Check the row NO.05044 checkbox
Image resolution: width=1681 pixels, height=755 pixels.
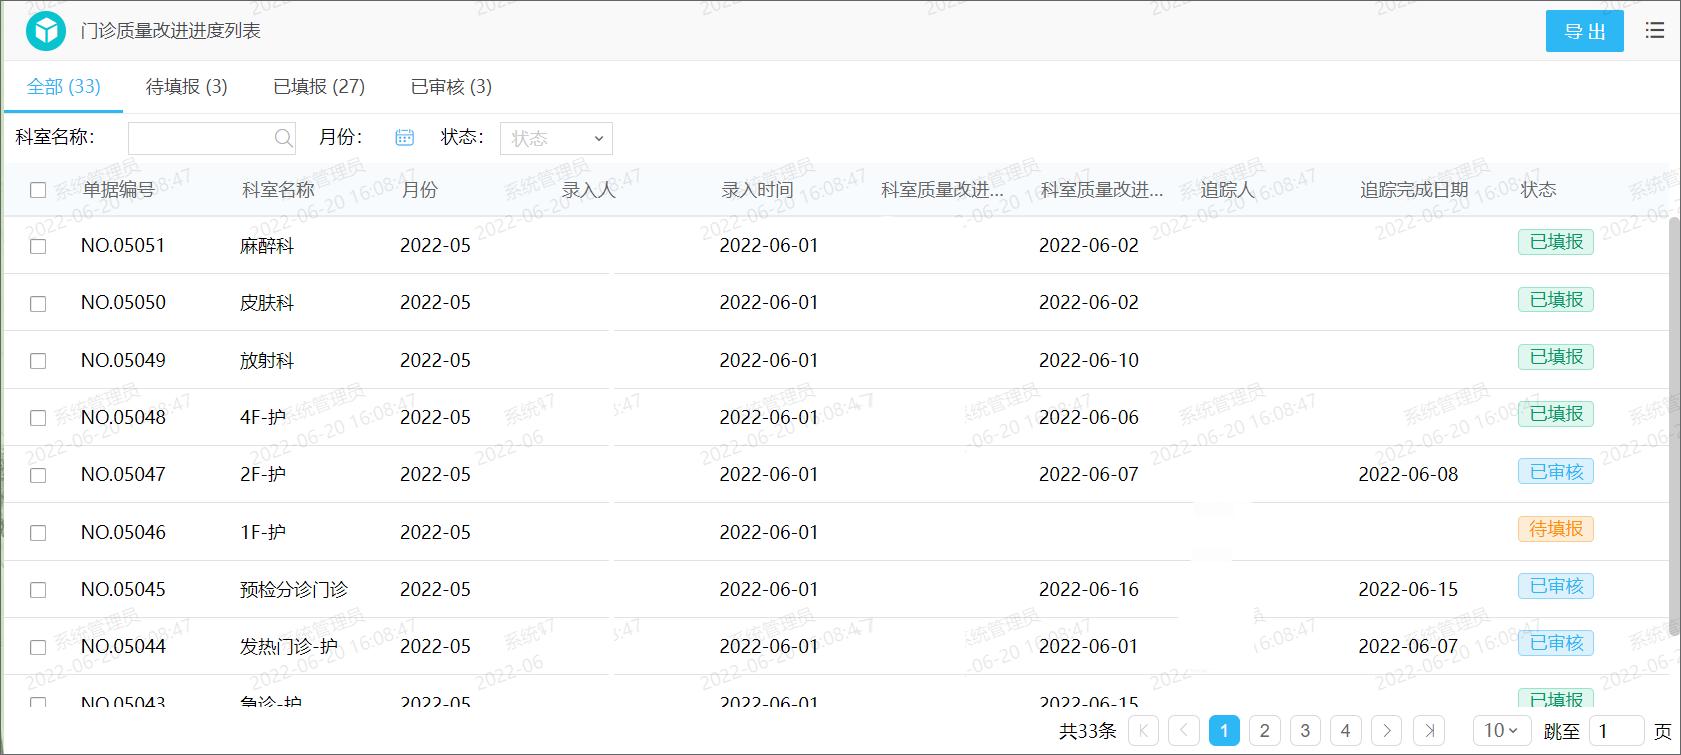[x=38, y=647]
